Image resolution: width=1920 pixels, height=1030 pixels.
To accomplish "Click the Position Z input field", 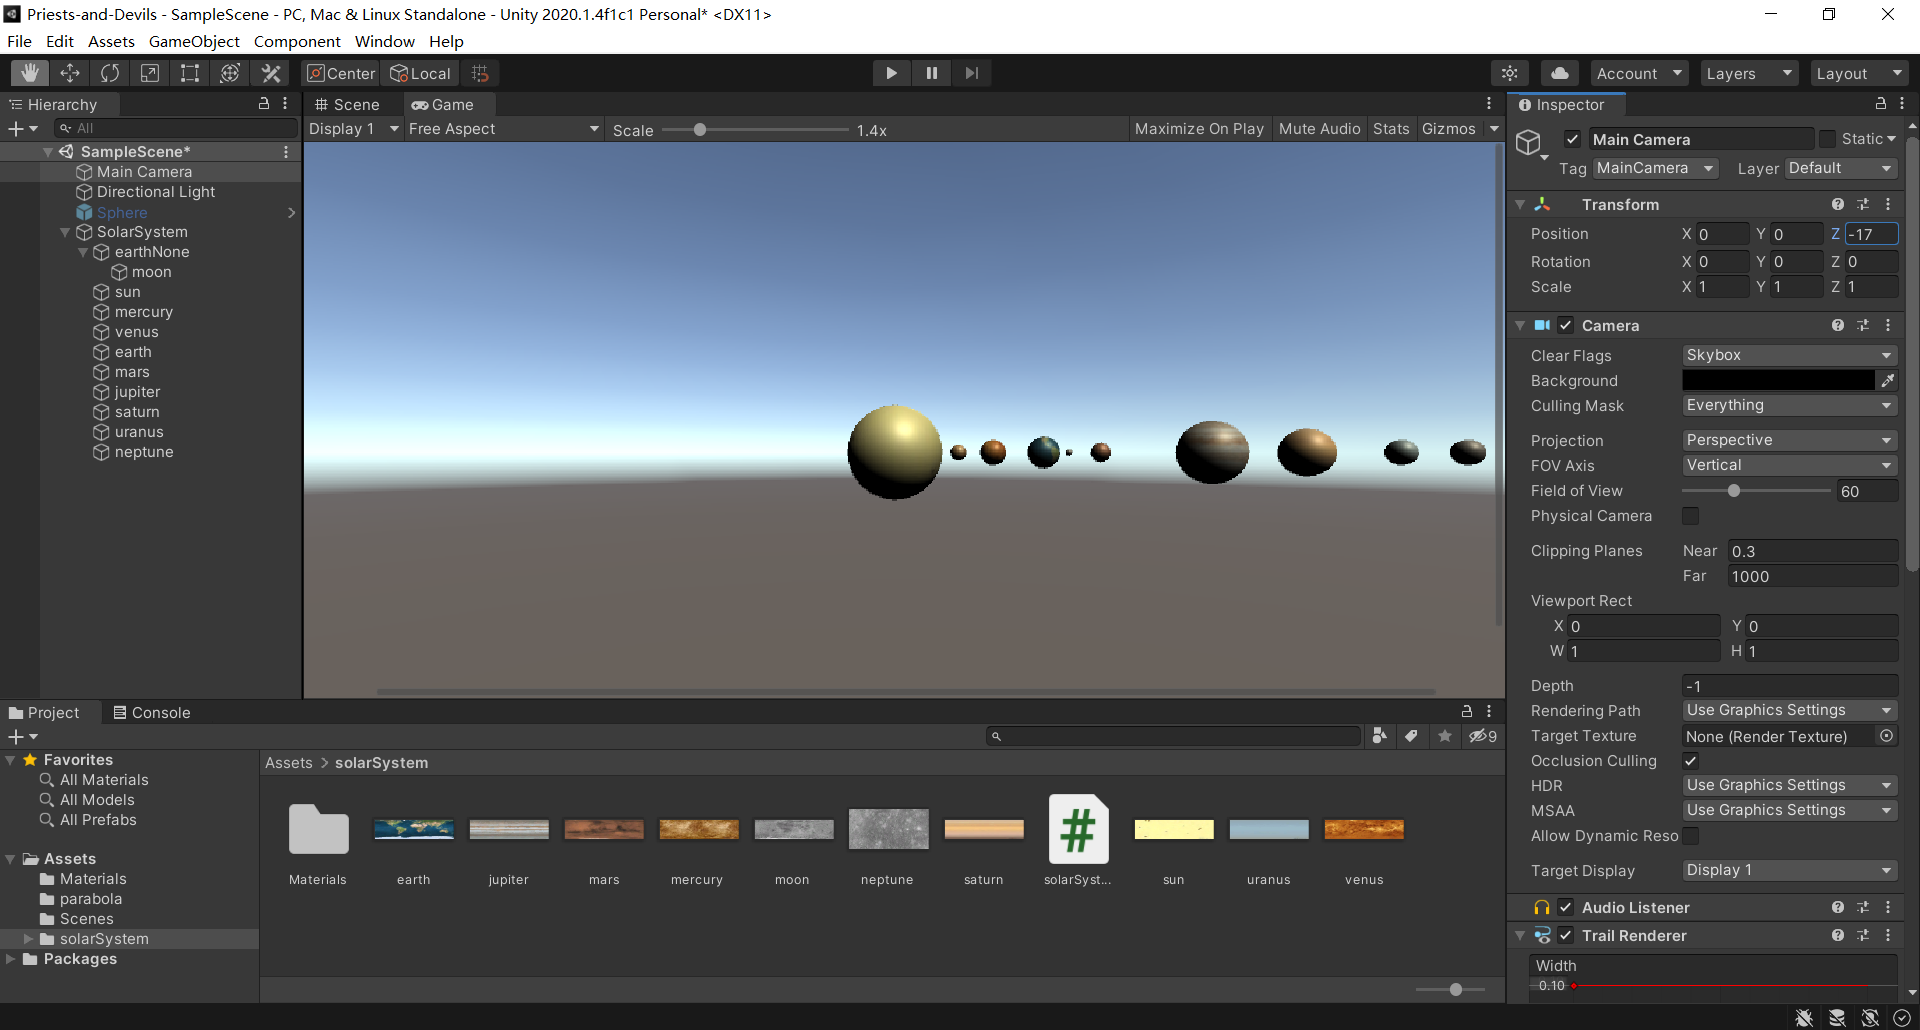I will (1871, 234).
